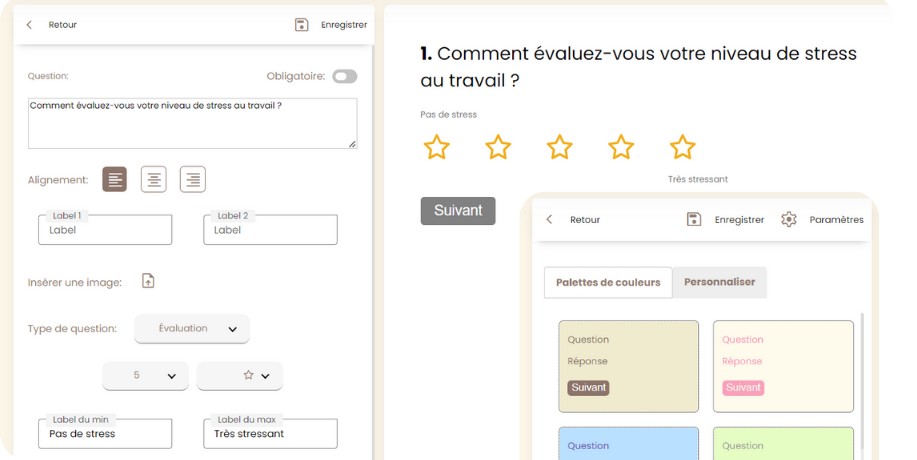Select left alignment icon

(115, 180)
